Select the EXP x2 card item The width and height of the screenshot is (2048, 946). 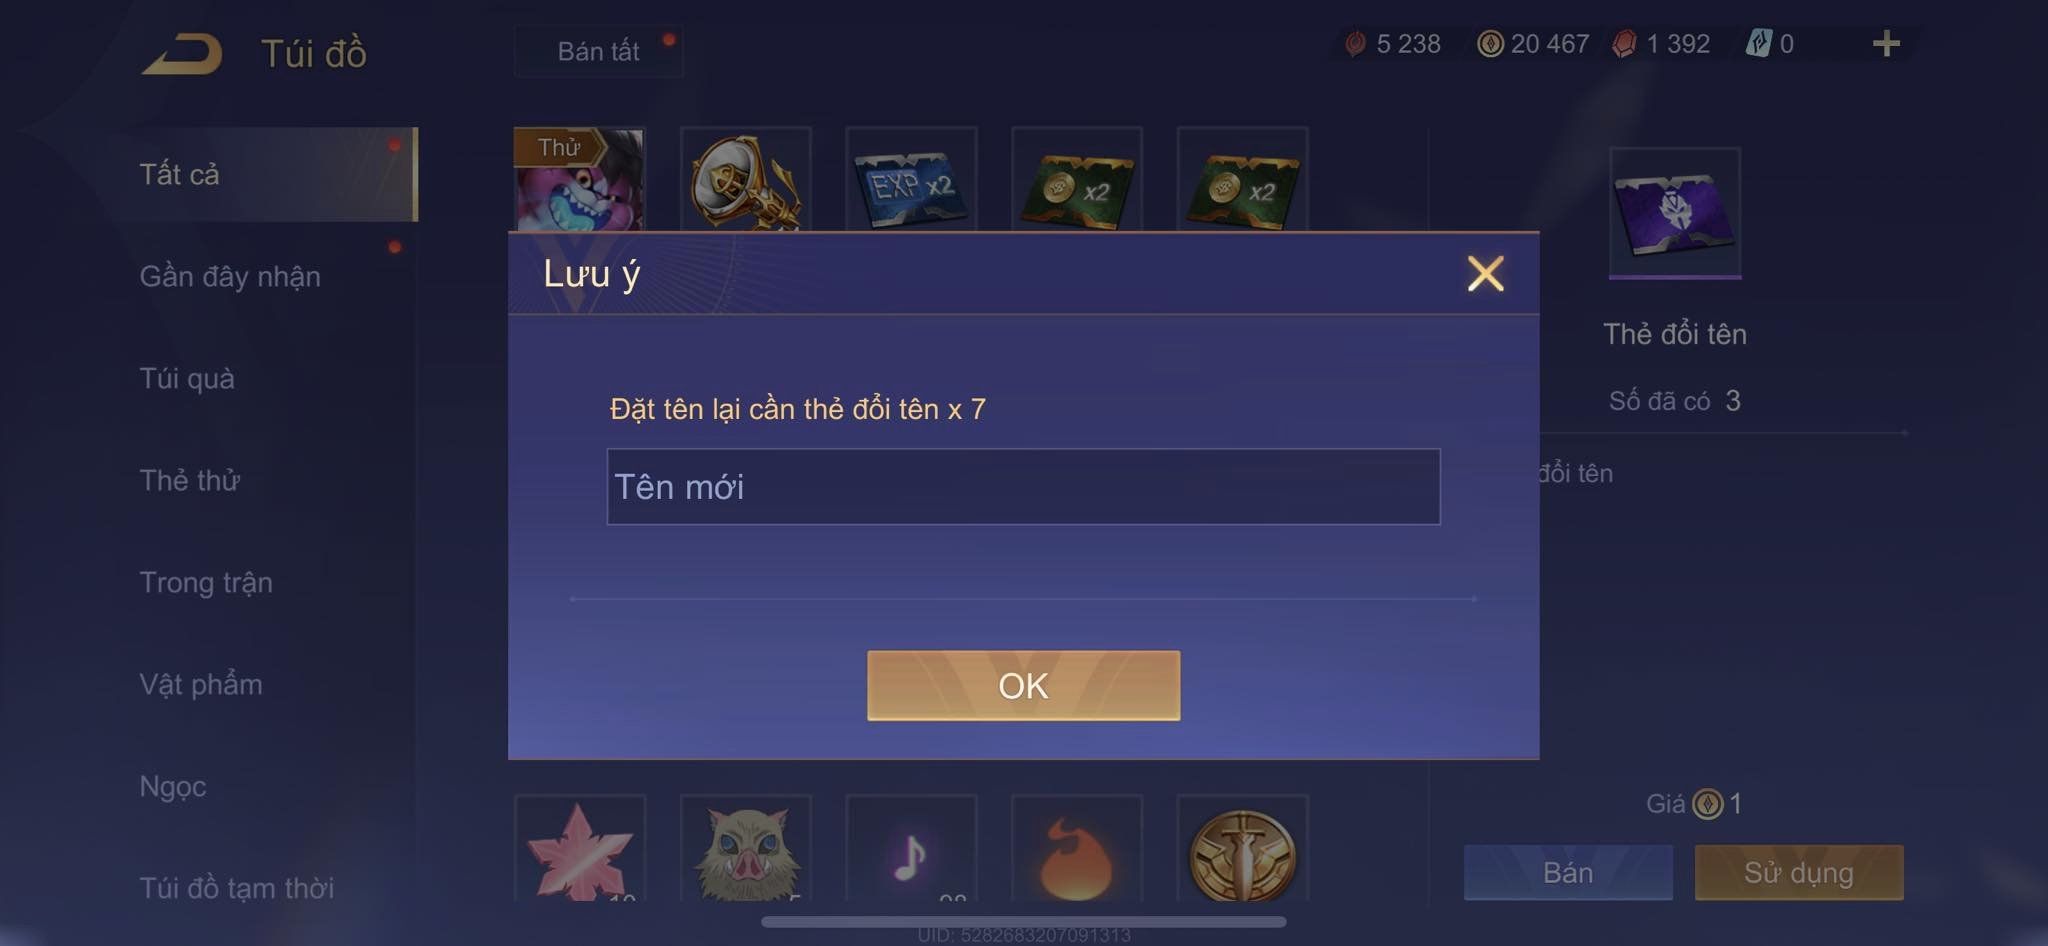tap(911, 180)
